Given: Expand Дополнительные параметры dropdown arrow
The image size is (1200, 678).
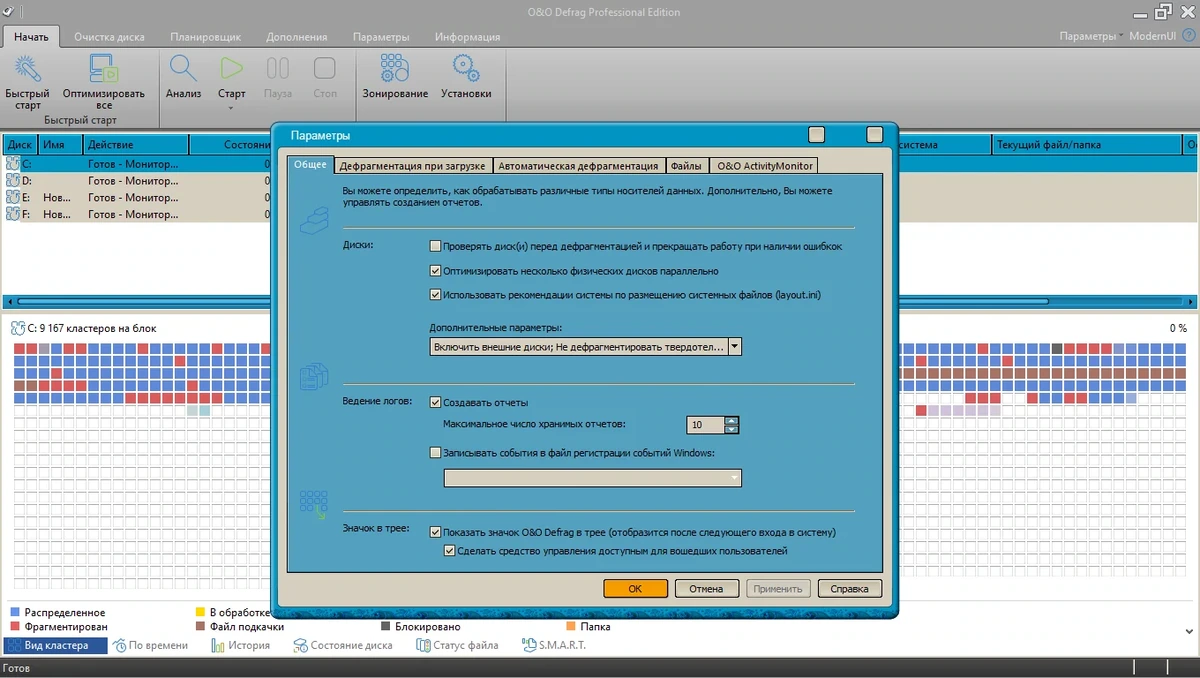Looking at the screenshot, I should [735, 346].
